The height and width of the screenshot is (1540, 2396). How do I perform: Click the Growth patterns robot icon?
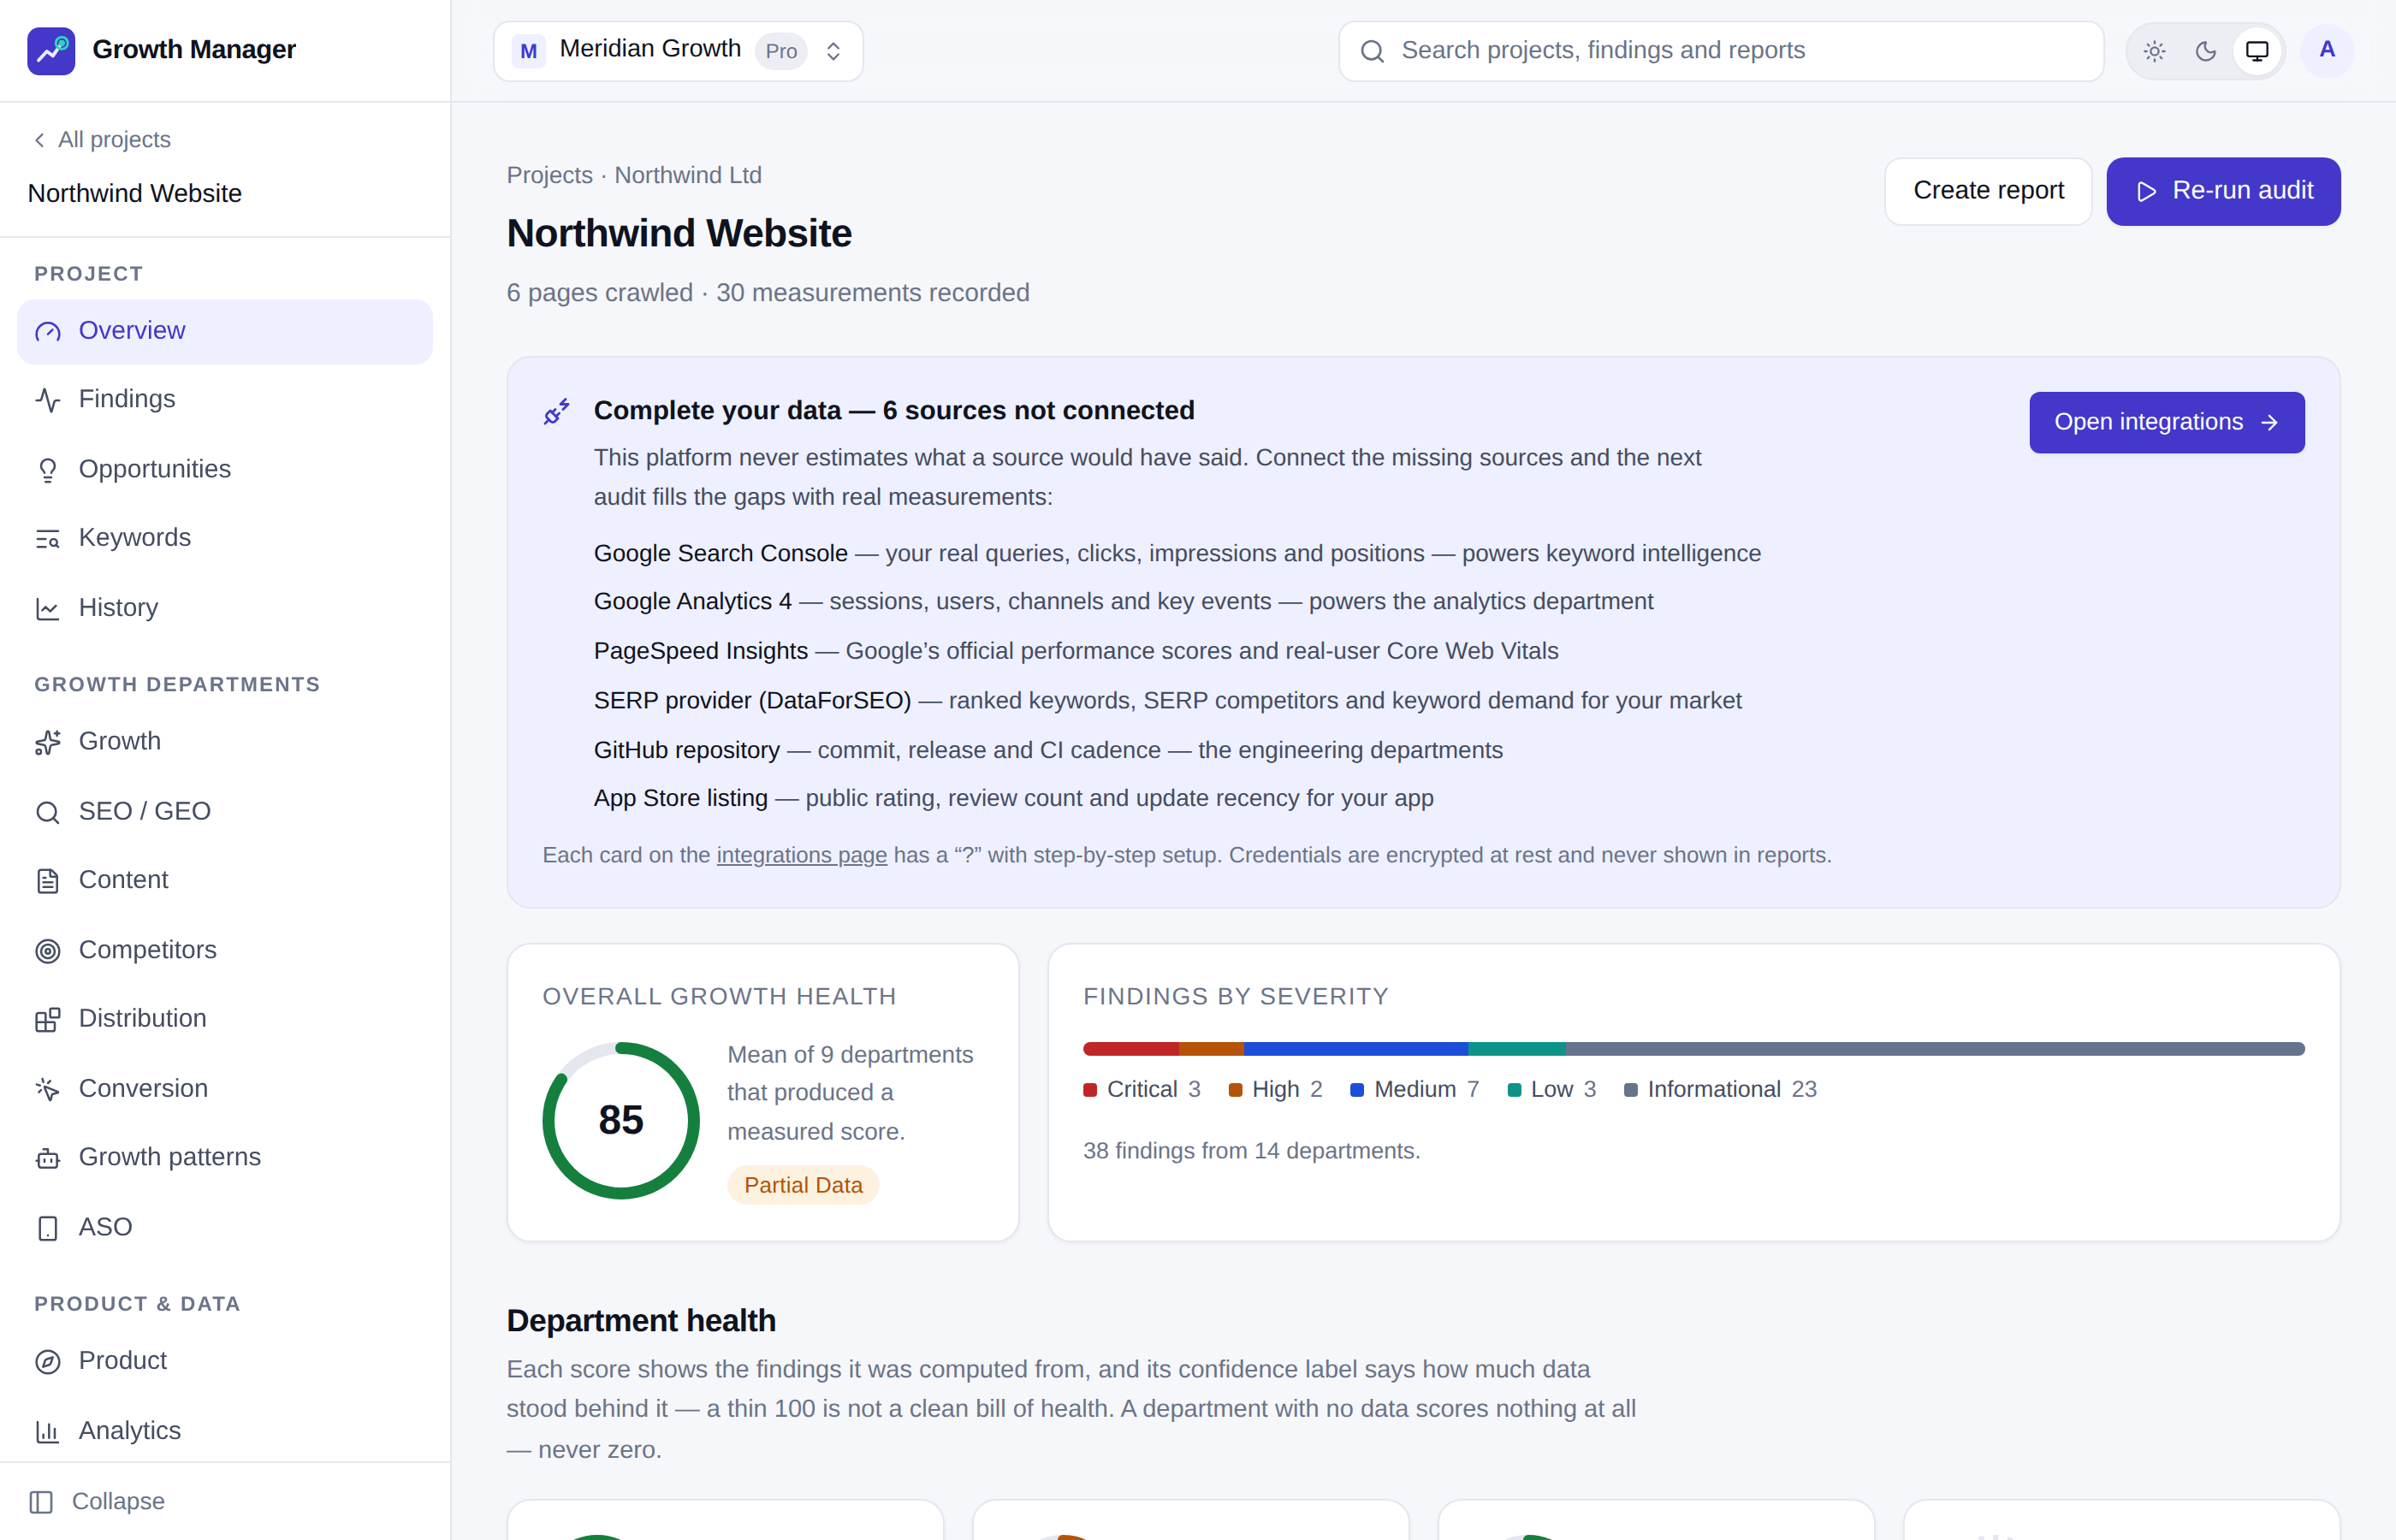pyautogui.click(x=48, y=1158)
